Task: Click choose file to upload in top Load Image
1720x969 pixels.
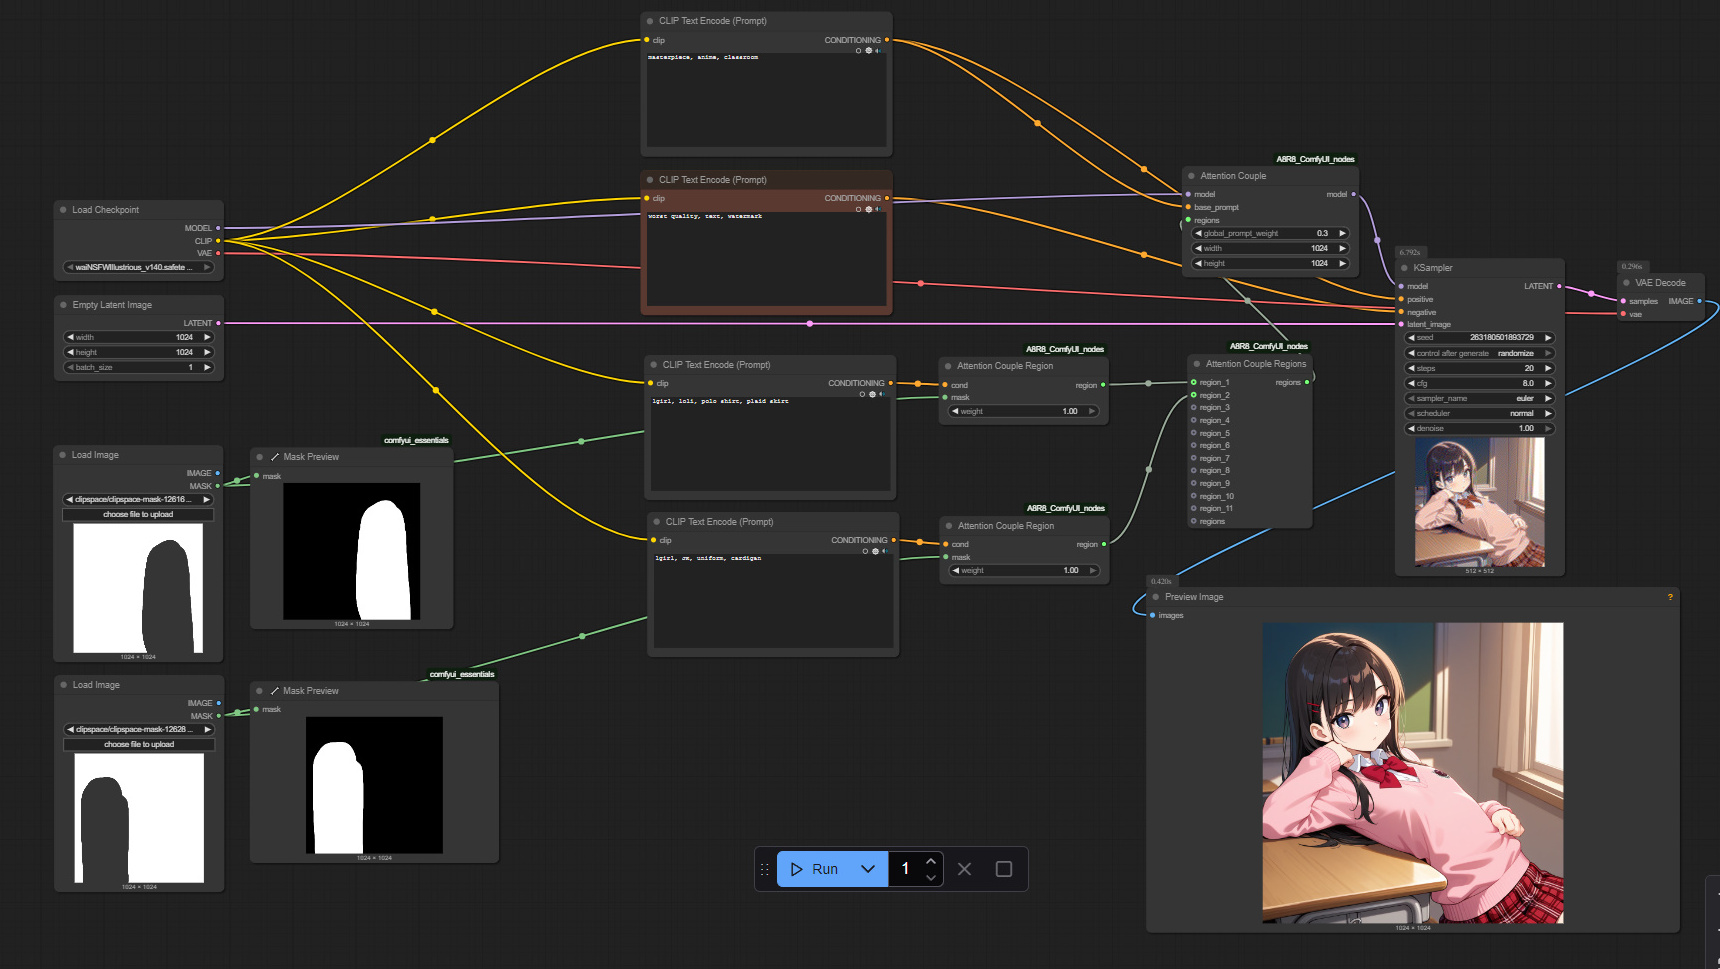Action: 138,514
